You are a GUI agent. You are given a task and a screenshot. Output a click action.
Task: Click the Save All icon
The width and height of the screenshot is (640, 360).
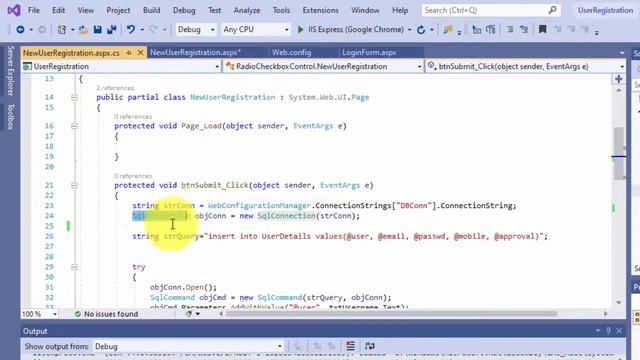[x=111, y=29]
